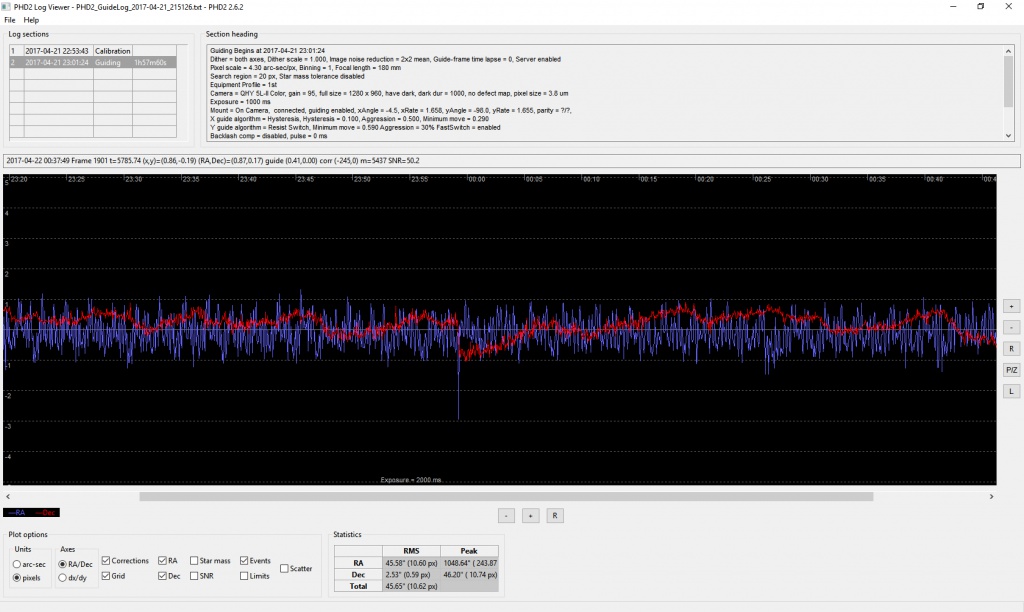This screenshot has width=1024, height=612.
Task: Open the File menu
Action: pos(10,20)
